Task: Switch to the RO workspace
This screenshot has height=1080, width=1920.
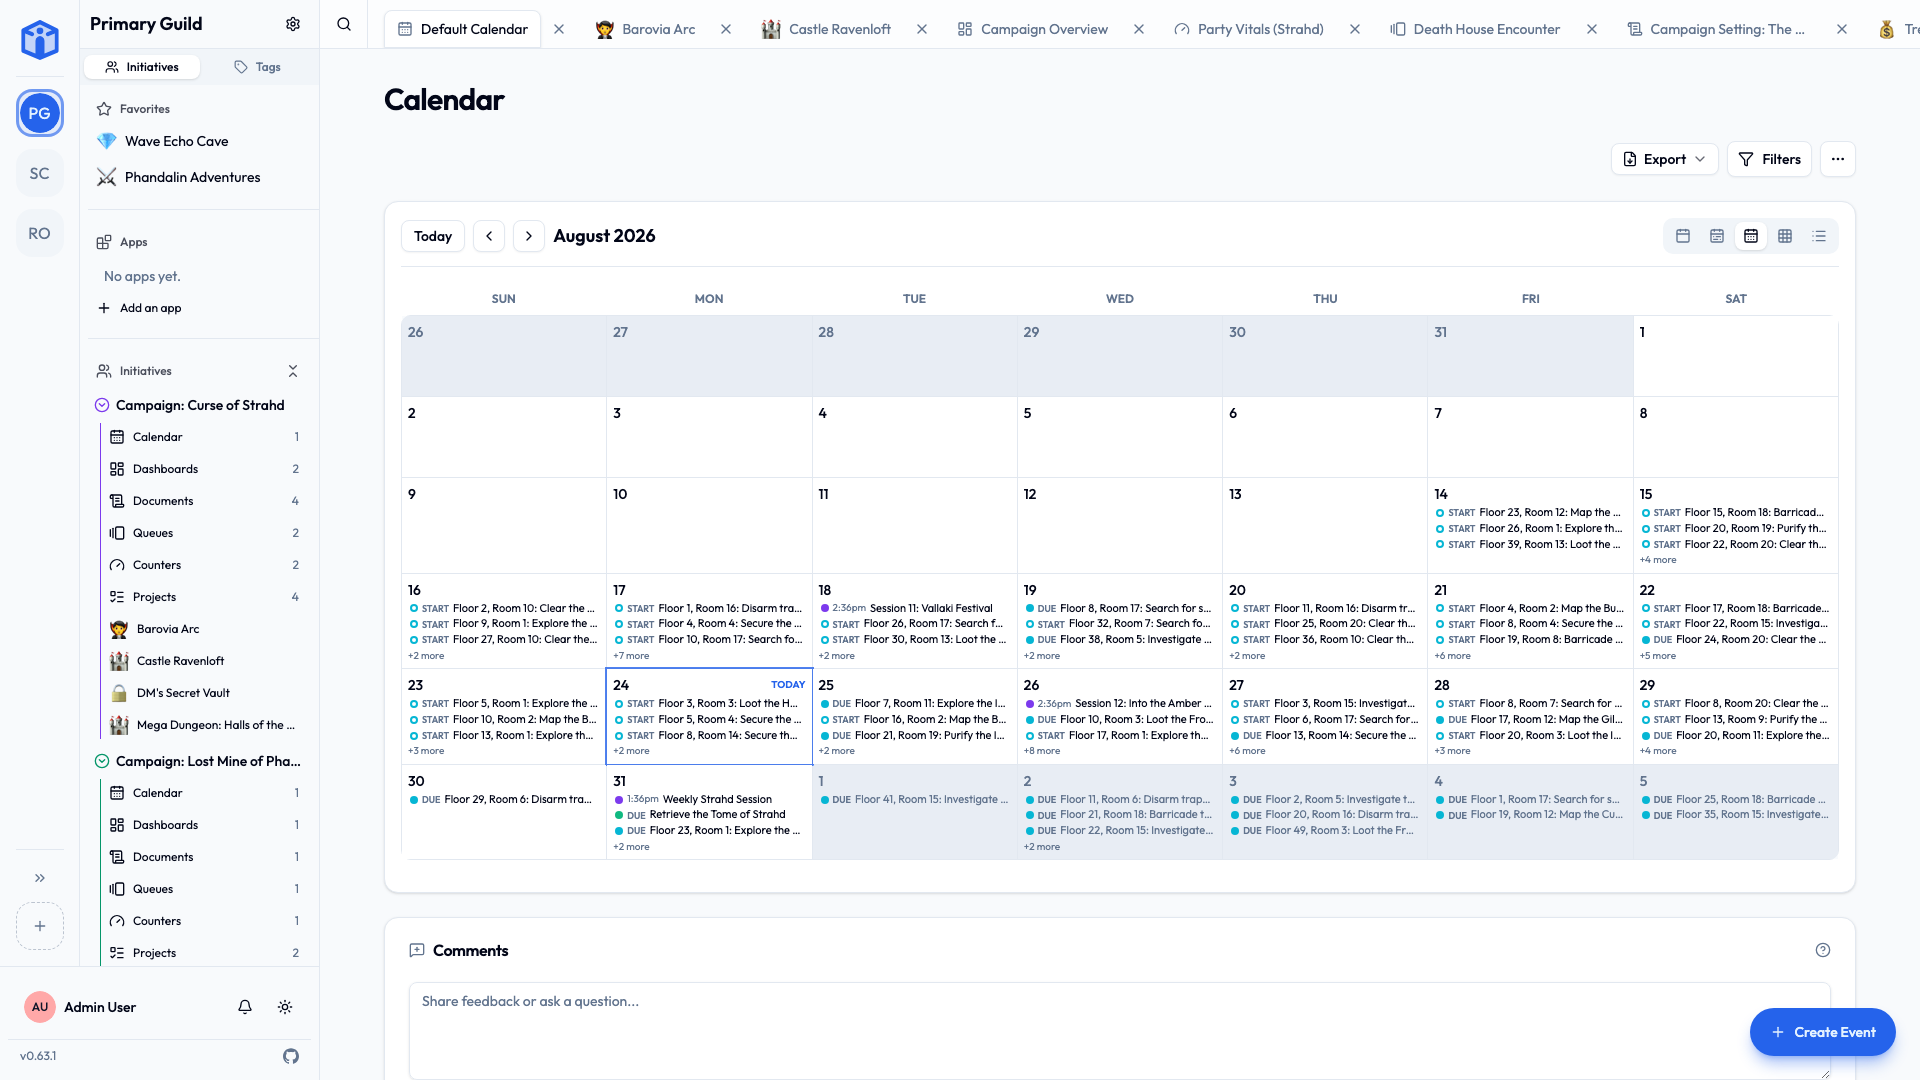Action: coord(40,233)
